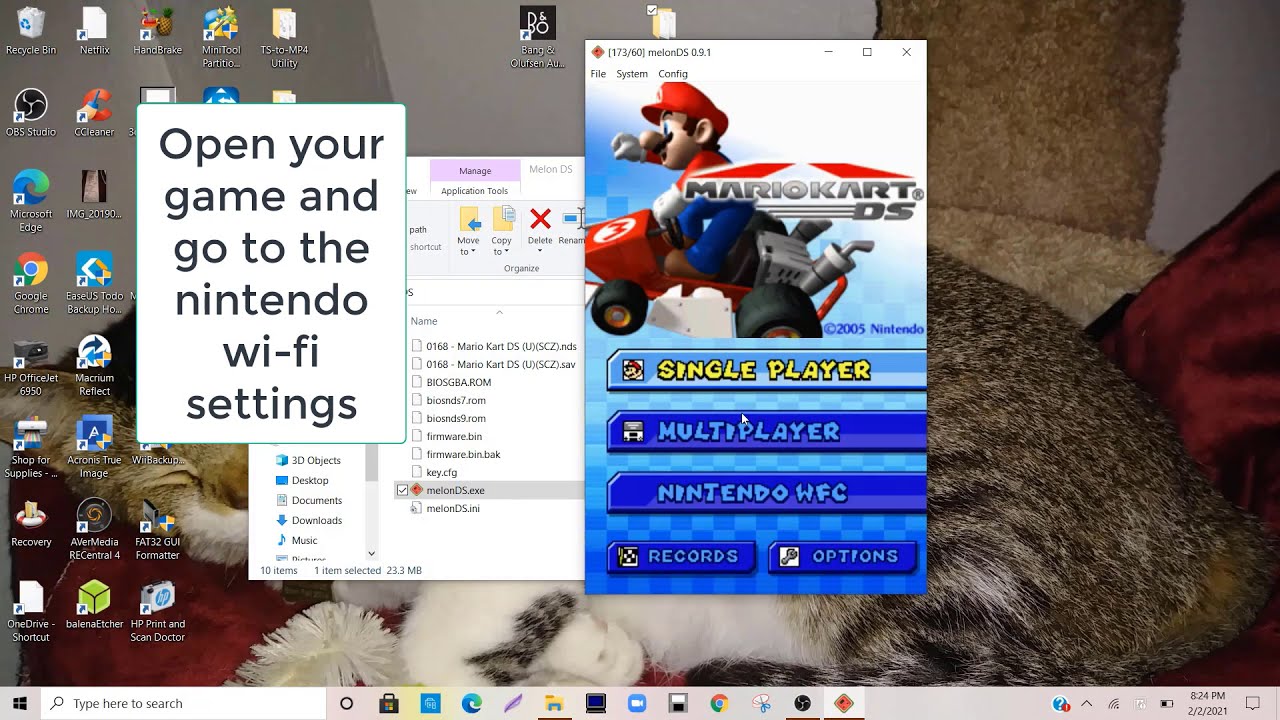The height and width of the screenshot is (720, 1280).
Task: Launch CCleaner from the desktop
Action: click(94, 113)
